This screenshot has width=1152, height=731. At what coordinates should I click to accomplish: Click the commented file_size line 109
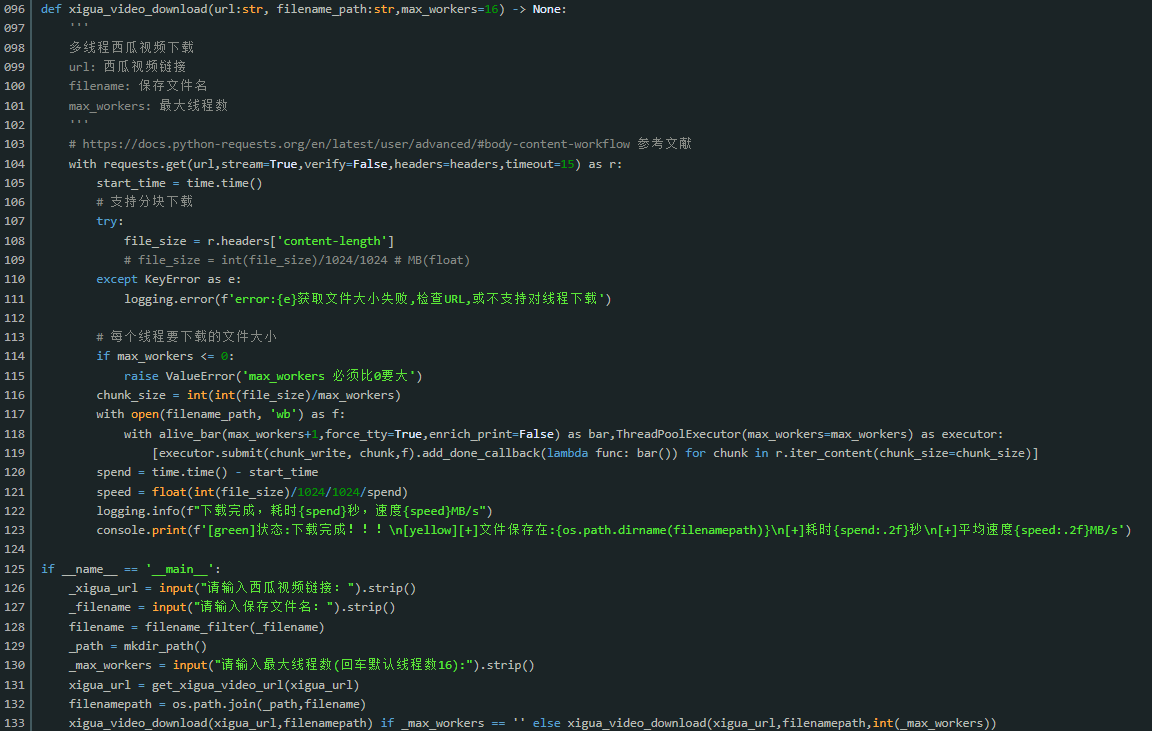297,260
